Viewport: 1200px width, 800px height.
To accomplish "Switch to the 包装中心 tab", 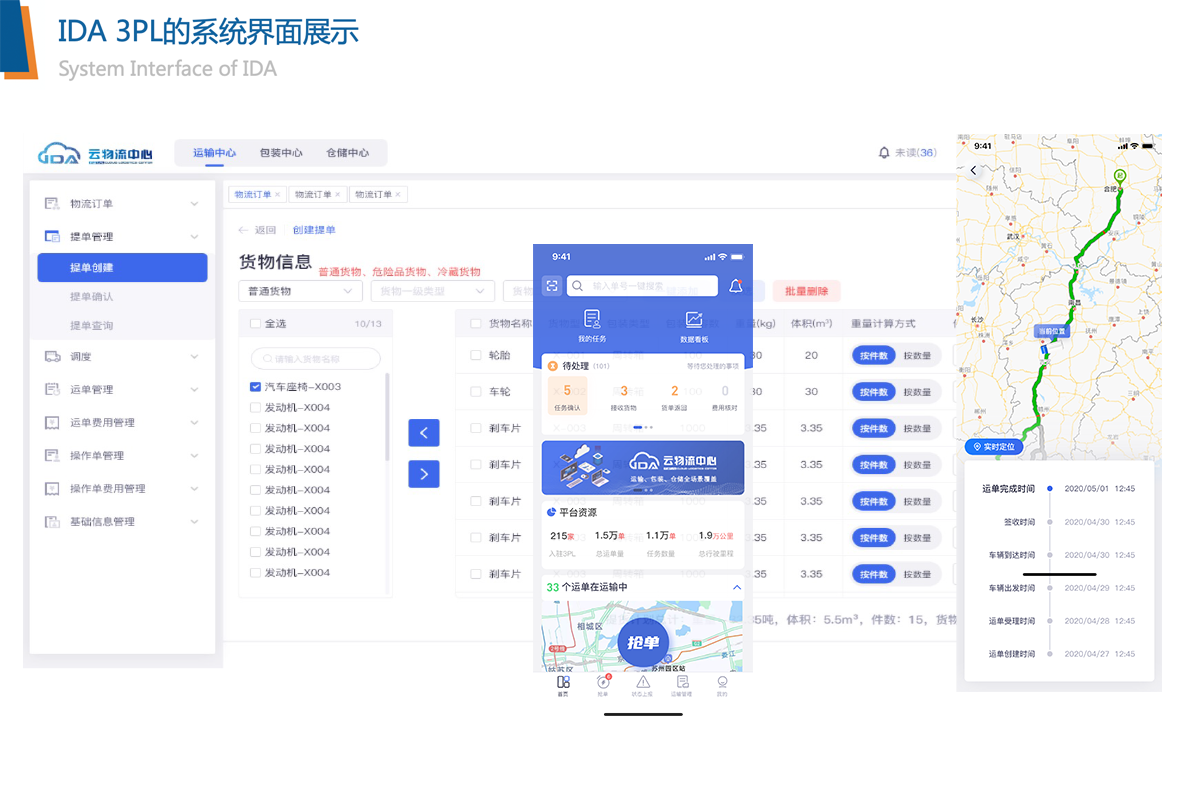I will [281, 153].
